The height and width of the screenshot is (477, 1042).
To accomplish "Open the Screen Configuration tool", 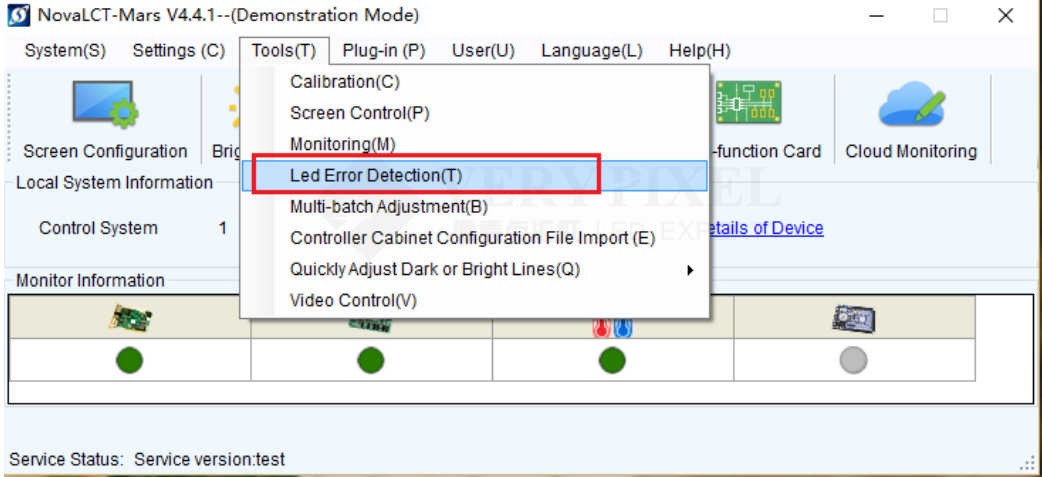I will tap(105, 120).
